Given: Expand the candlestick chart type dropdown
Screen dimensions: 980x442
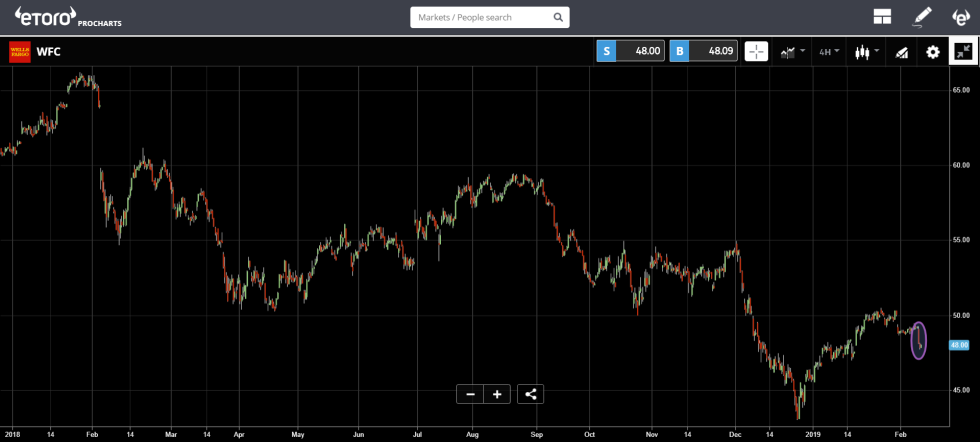Looking at the screenshot, I should [x=866, y=51].
